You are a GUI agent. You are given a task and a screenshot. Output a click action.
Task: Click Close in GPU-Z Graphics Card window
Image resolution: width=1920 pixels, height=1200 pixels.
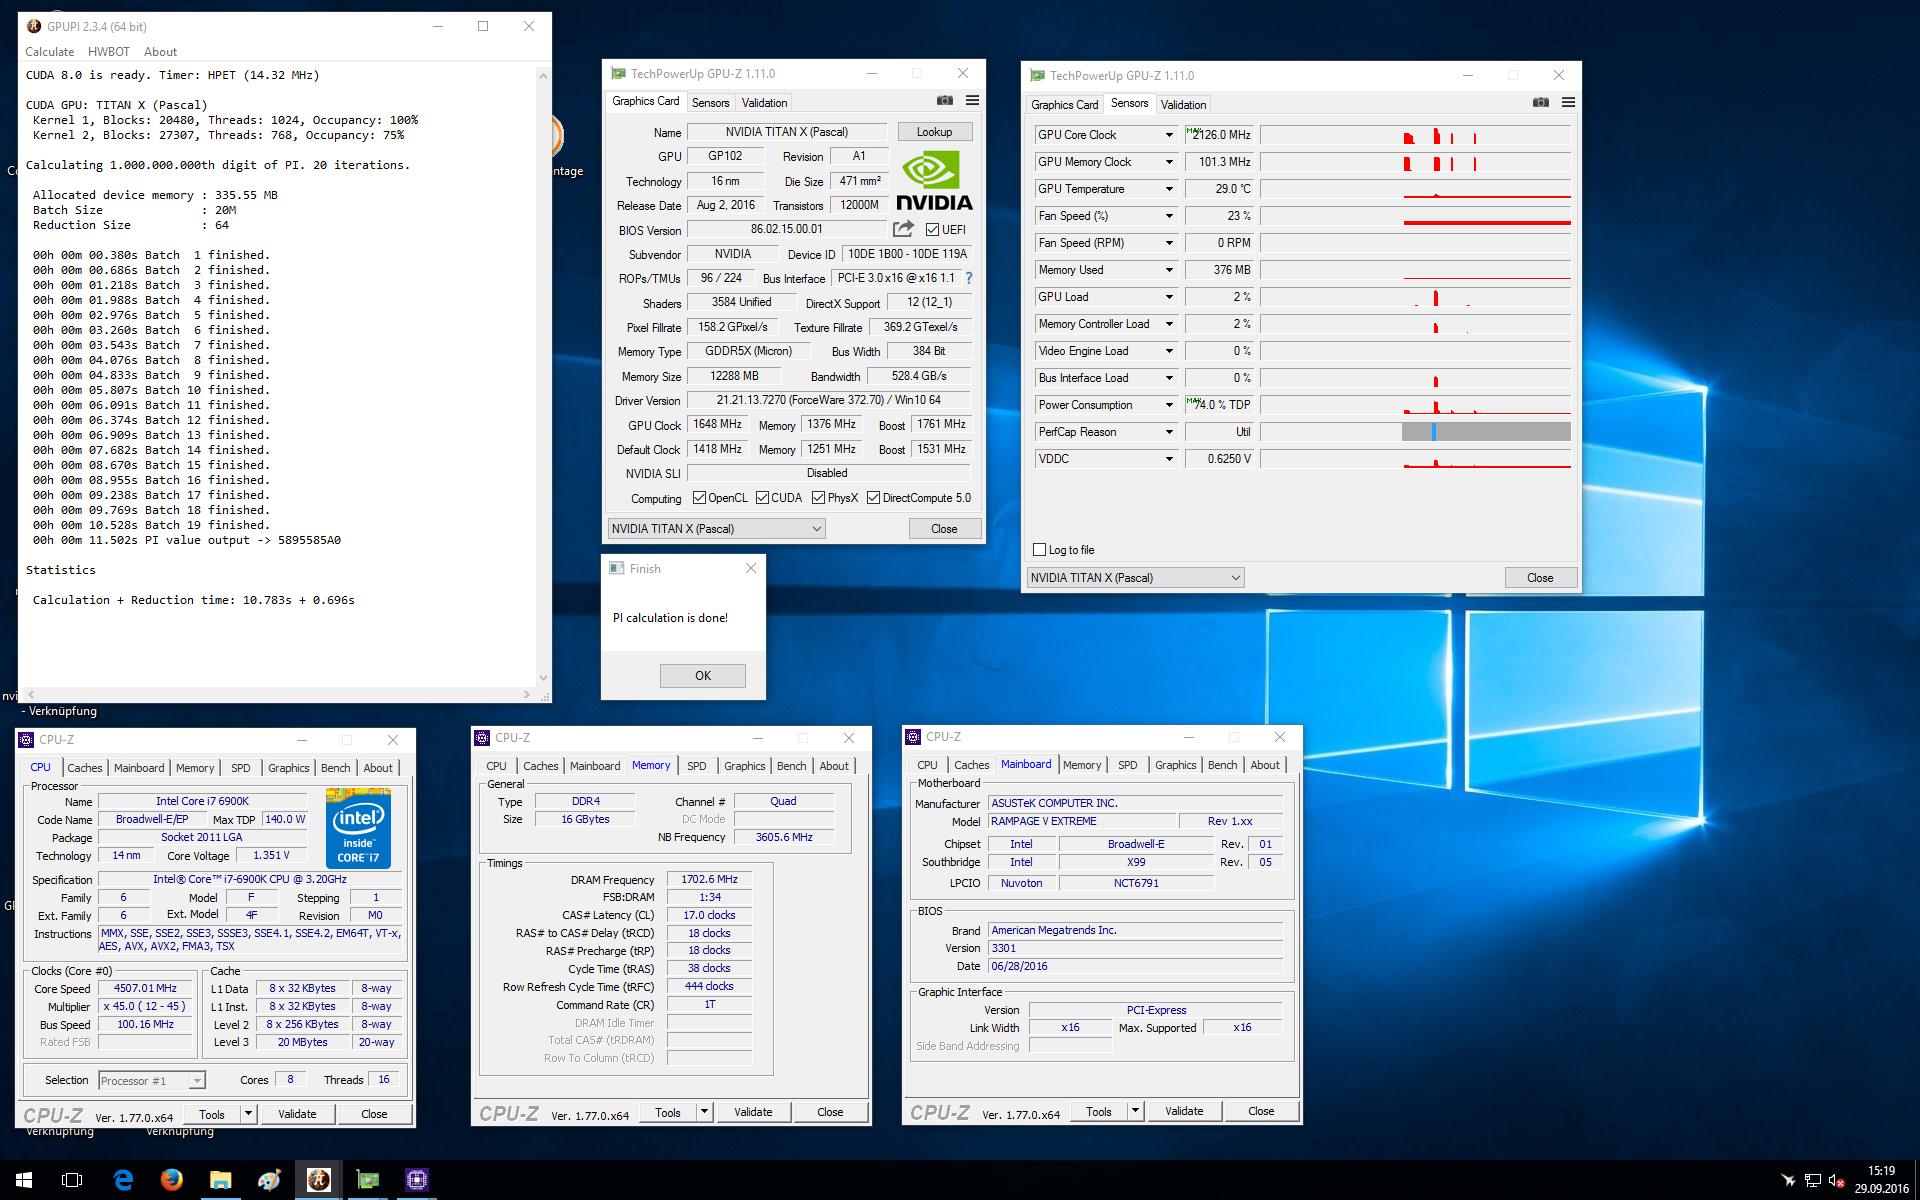click(x=944, y=528)
